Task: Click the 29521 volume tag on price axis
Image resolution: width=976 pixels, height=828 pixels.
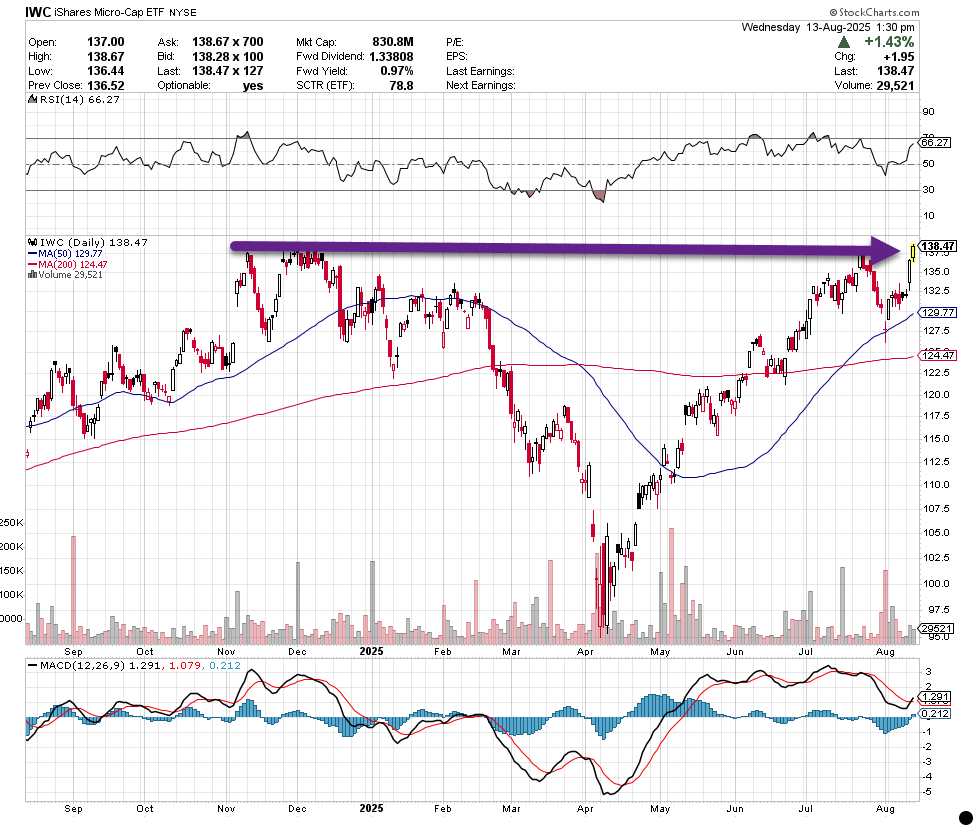Action: (936, 629)
